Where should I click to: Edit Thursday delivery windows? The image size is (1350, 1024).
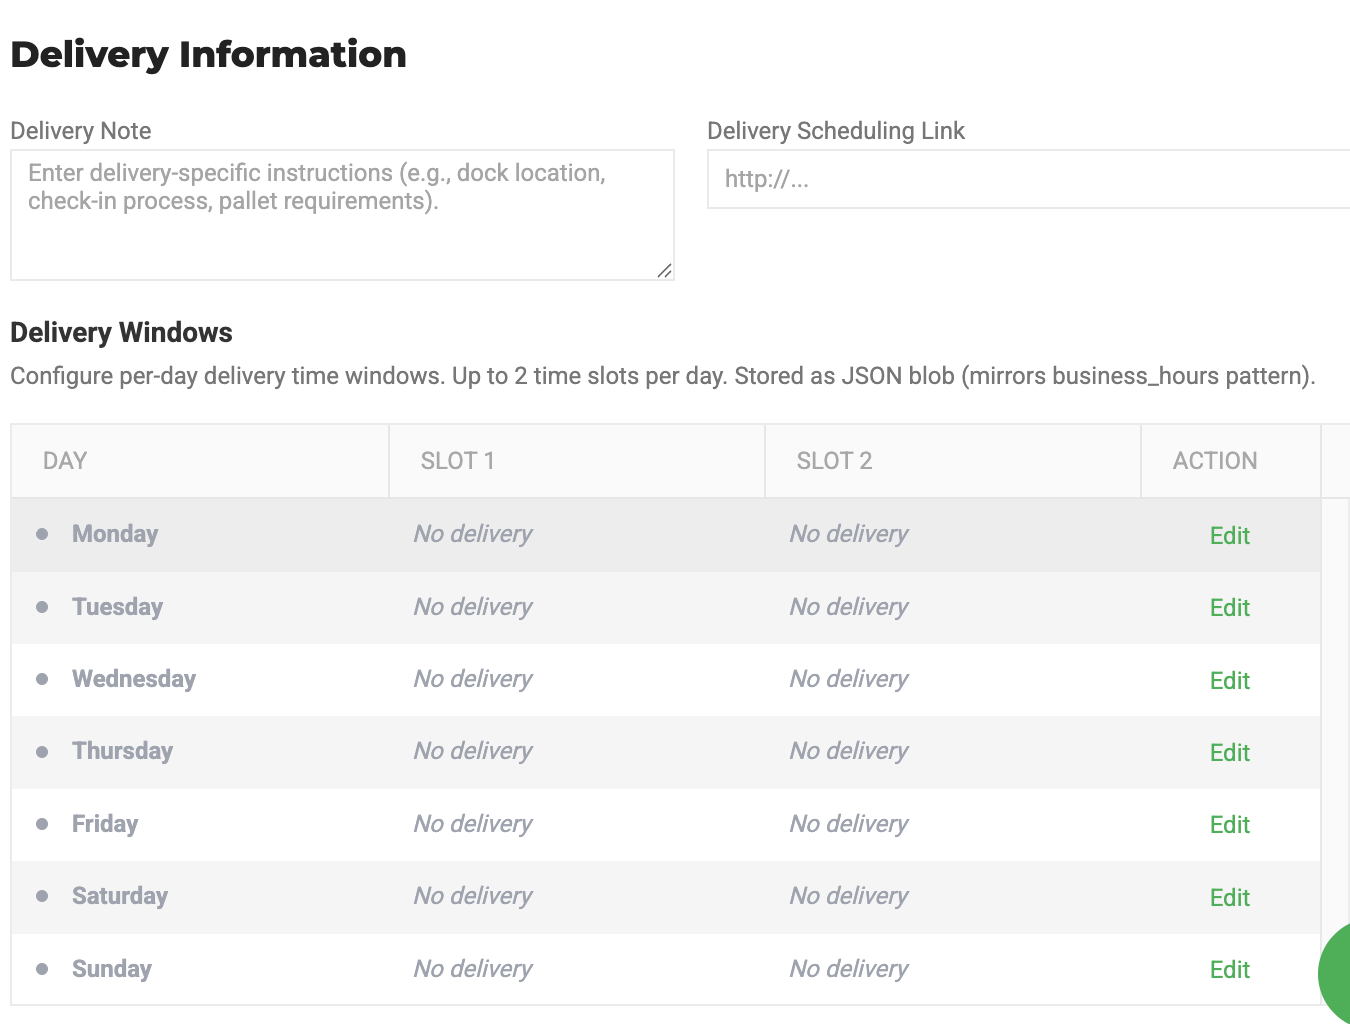click(1229, 752)
